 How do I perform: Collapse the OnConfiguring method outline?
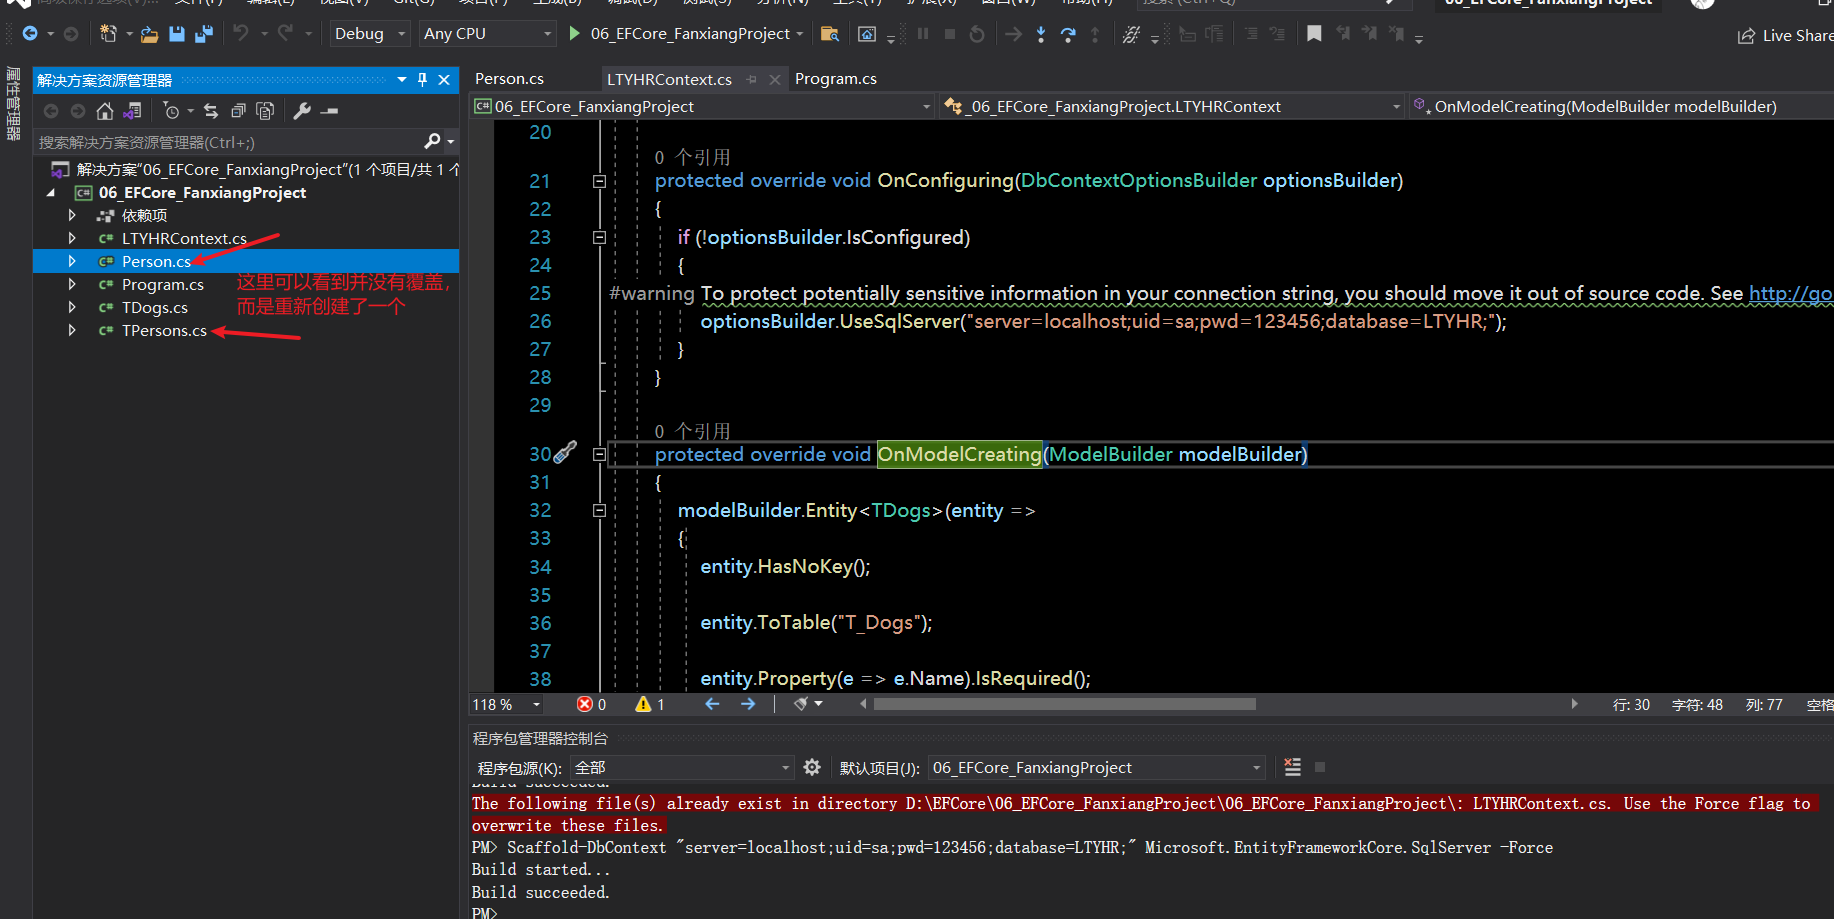tap(599, 181)
